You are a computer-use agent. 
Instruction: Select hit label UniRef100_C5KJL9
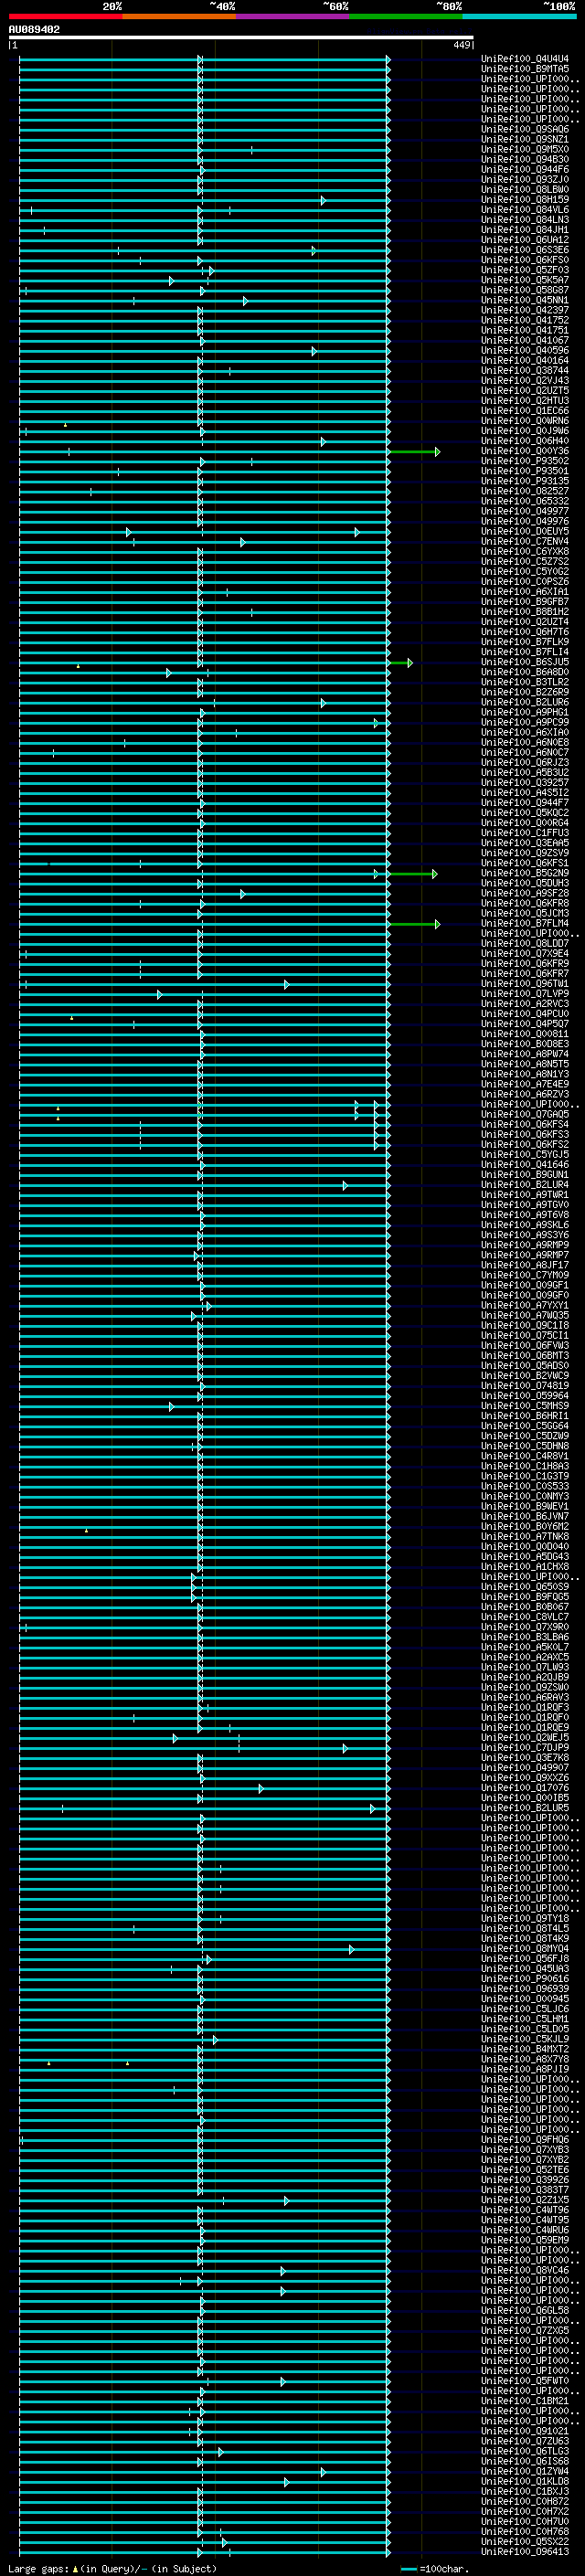[x=525, y=2039]
